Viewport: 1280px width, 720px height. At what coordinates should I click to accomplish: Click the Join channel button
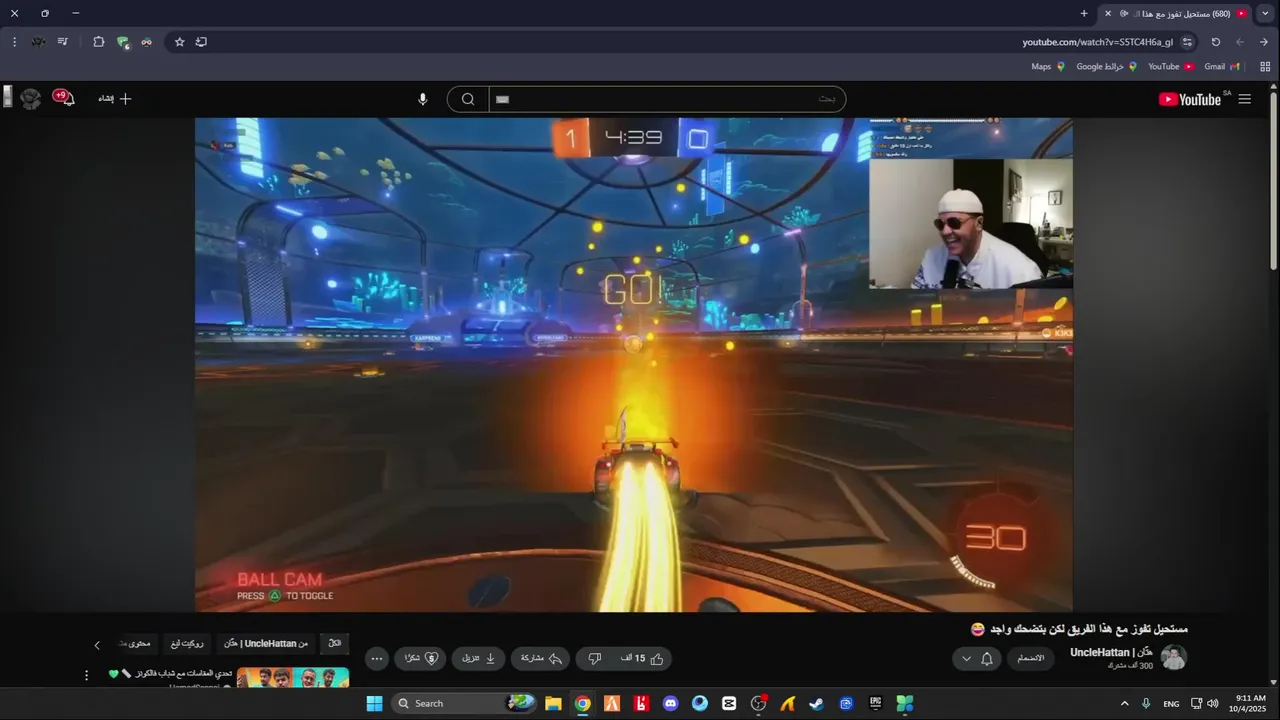click(1030, 658)
